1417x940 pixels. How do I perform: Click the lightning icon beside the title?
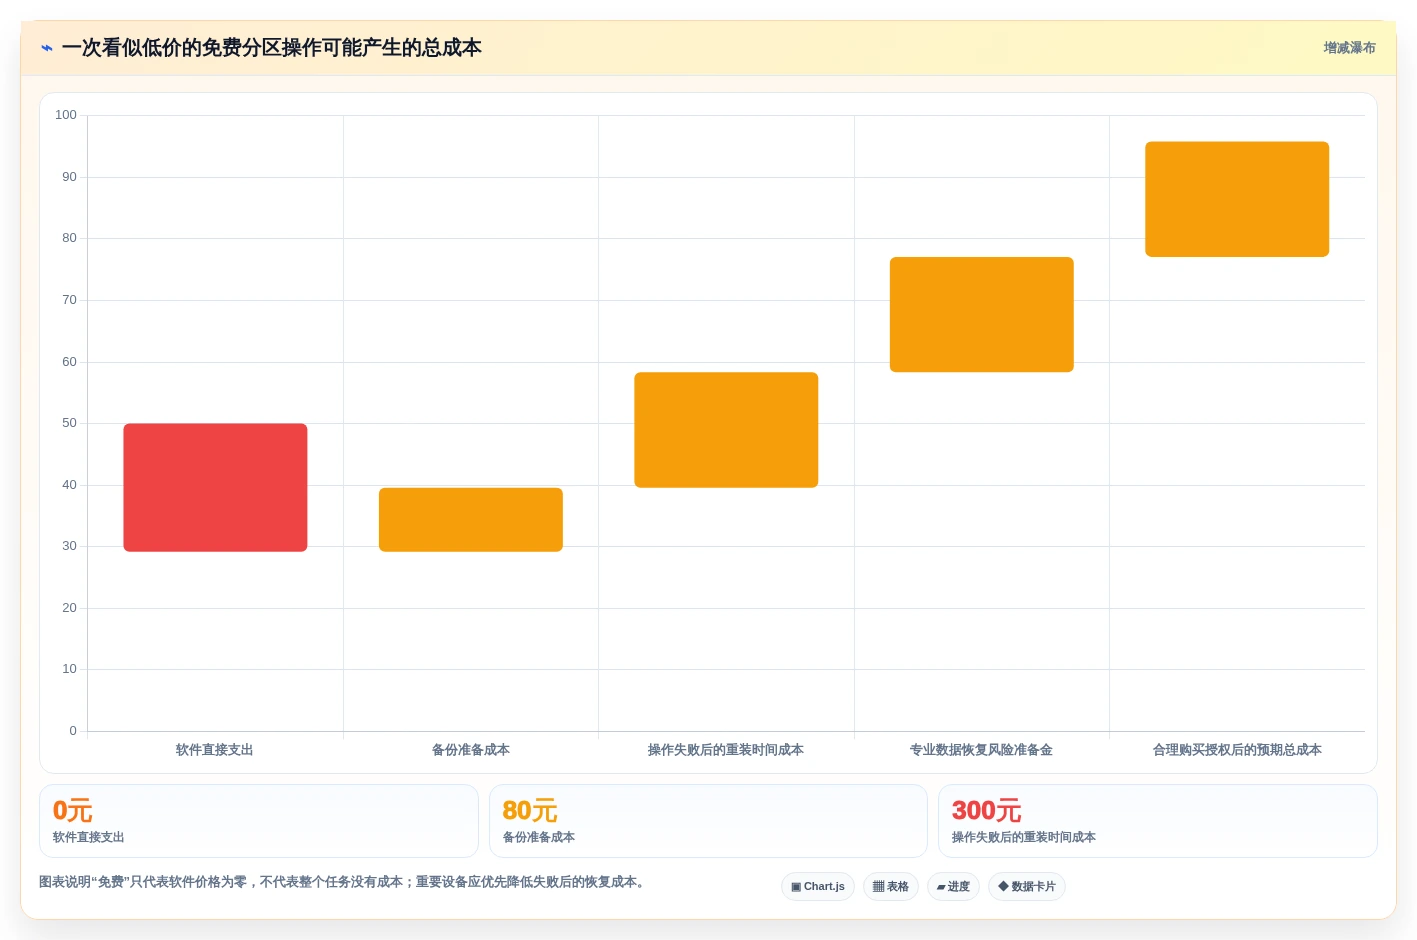[47, 48]
